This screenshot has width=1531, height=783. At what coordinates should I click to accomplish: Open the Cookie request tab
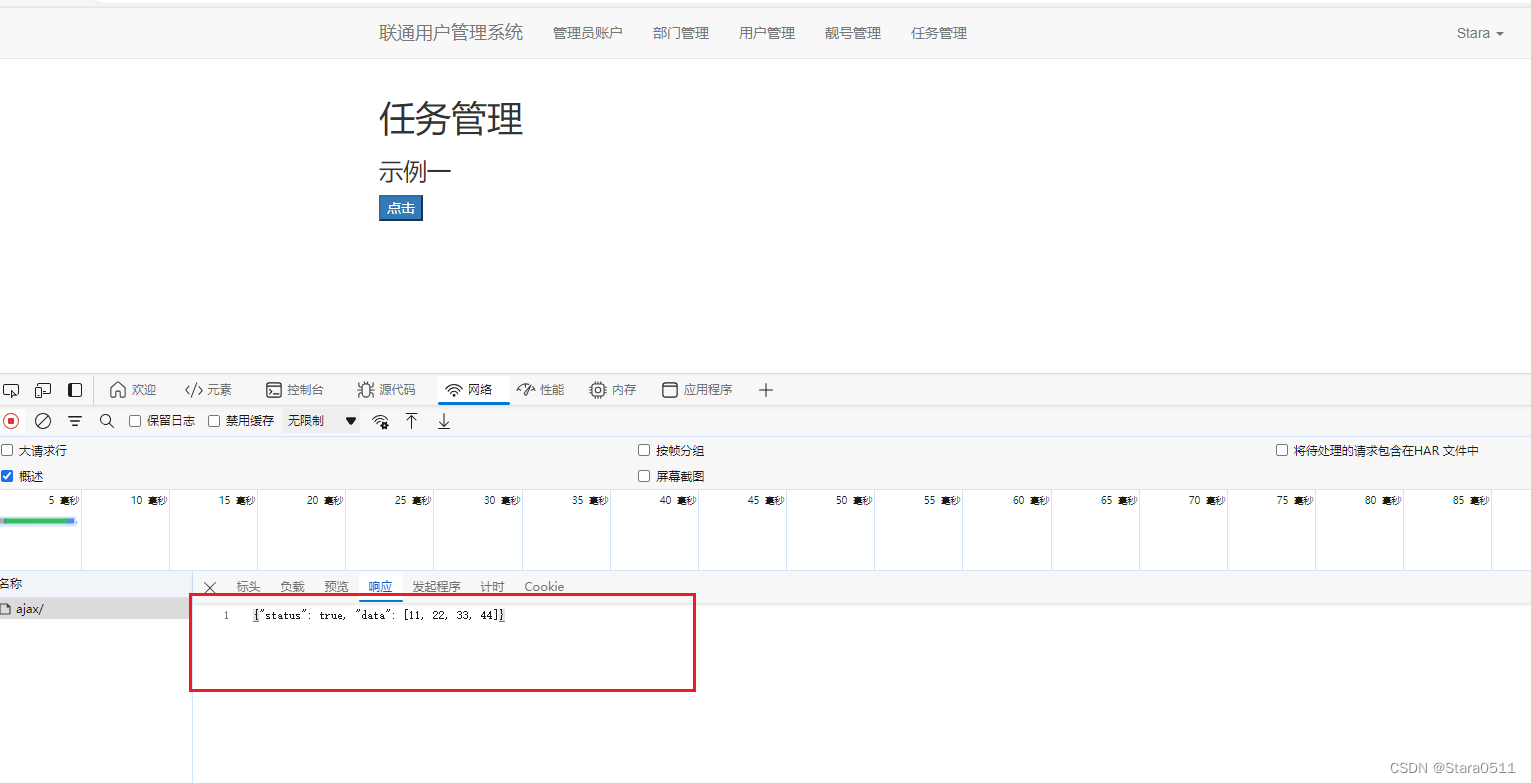(544, 587)
